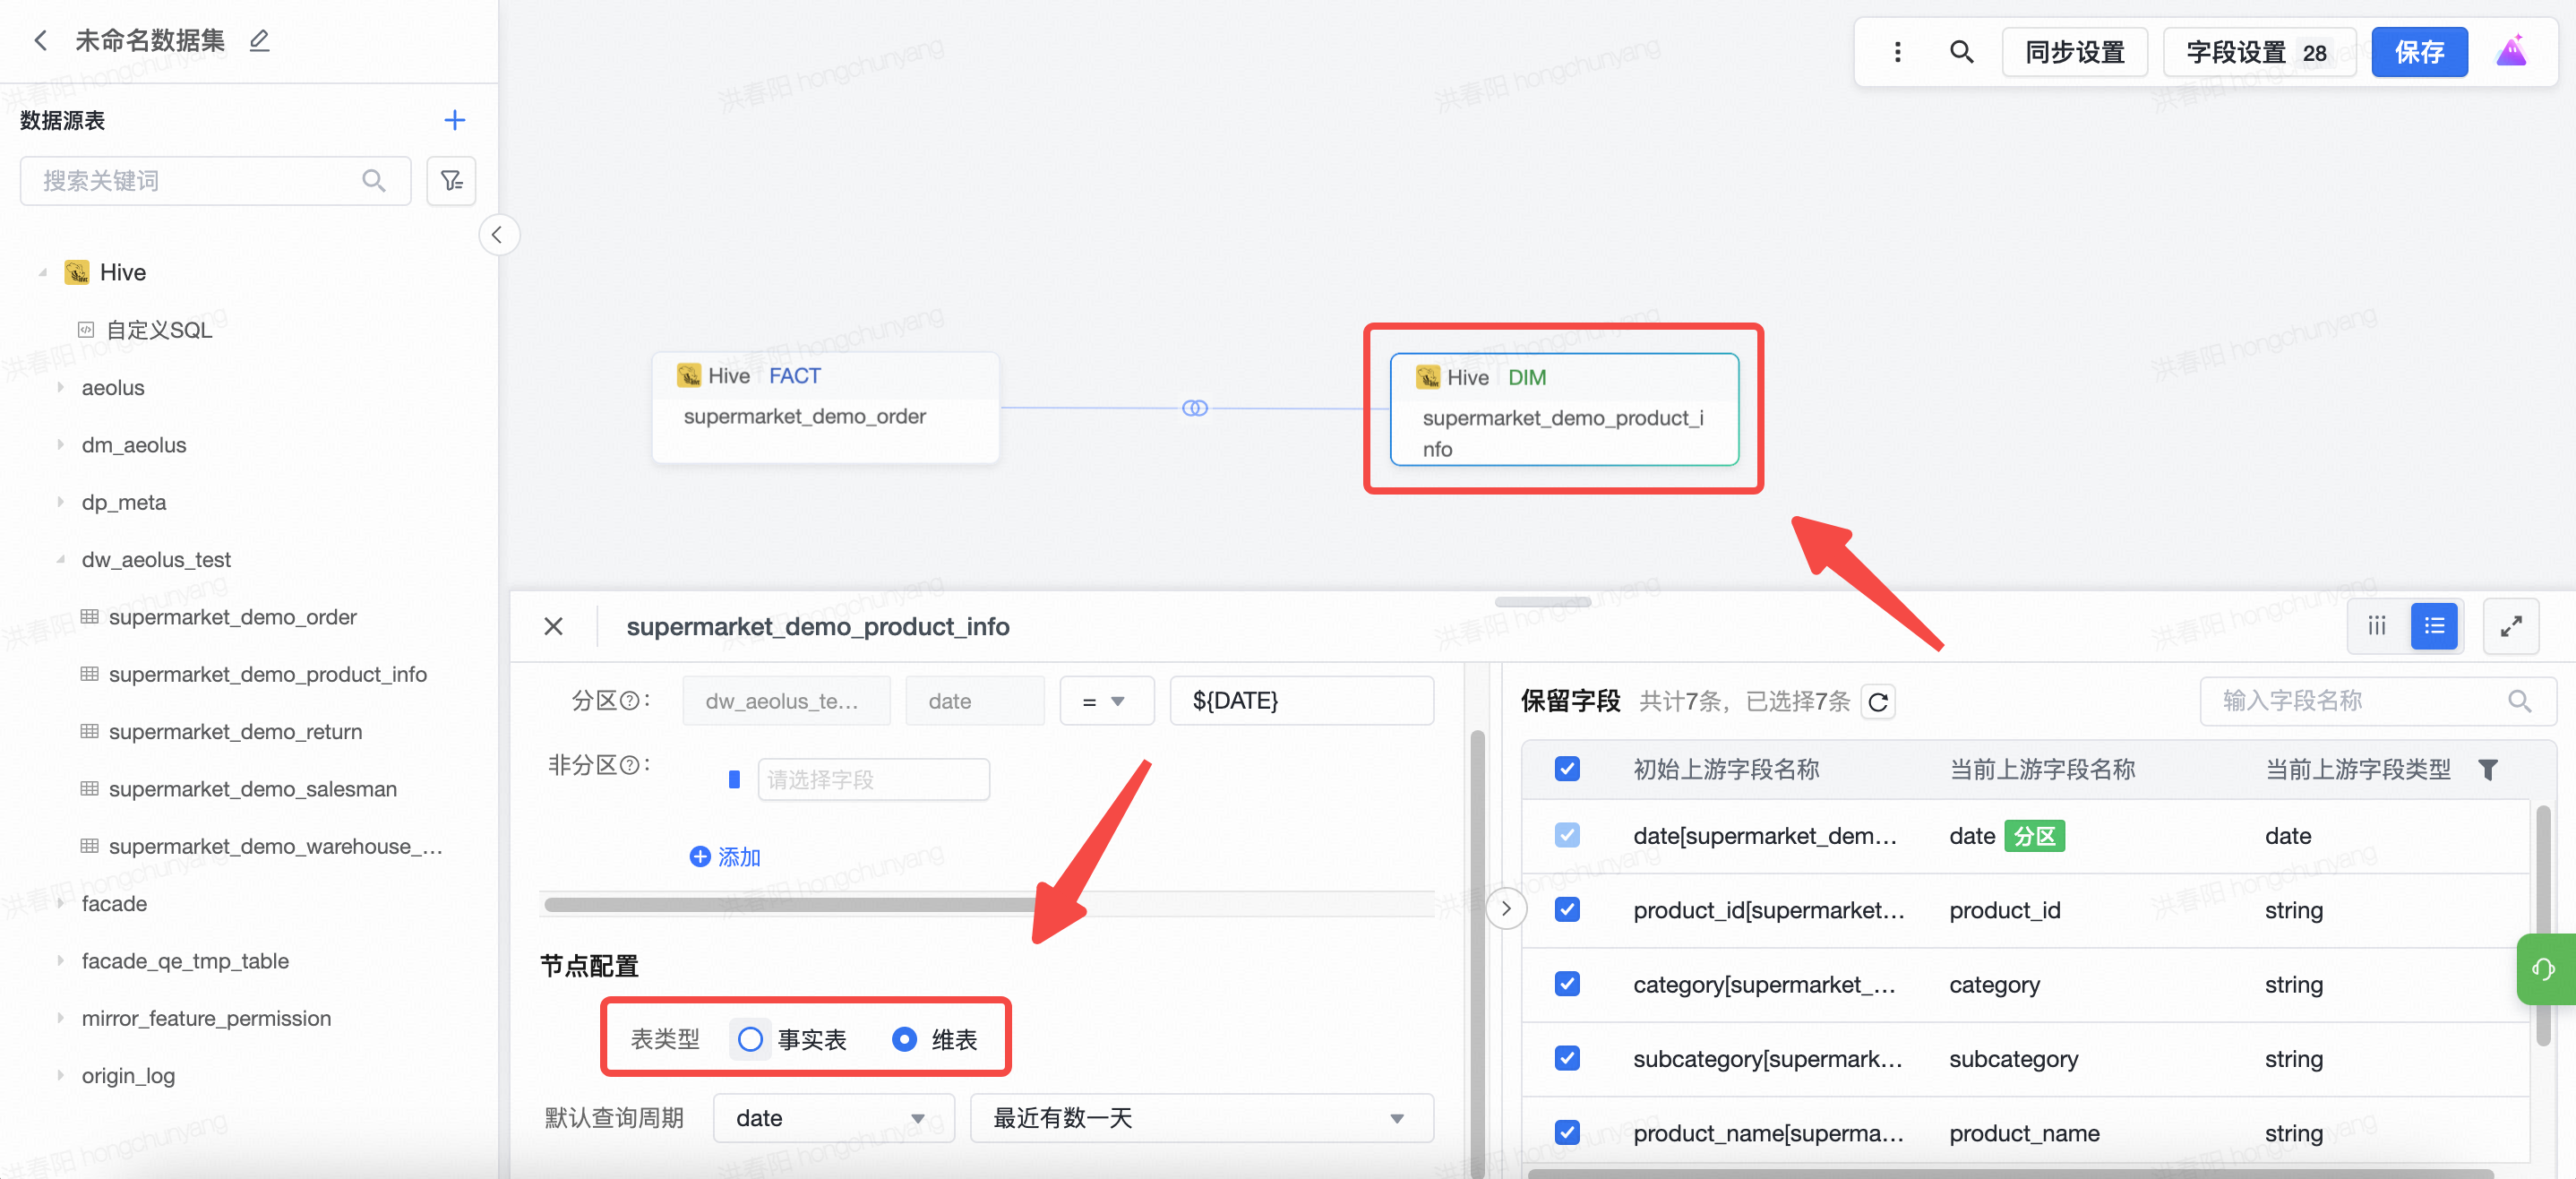Select the 事实表 radio option
This screenshot has width=2576, height=1179.
pyautogui.click(x=750, y=1040)
